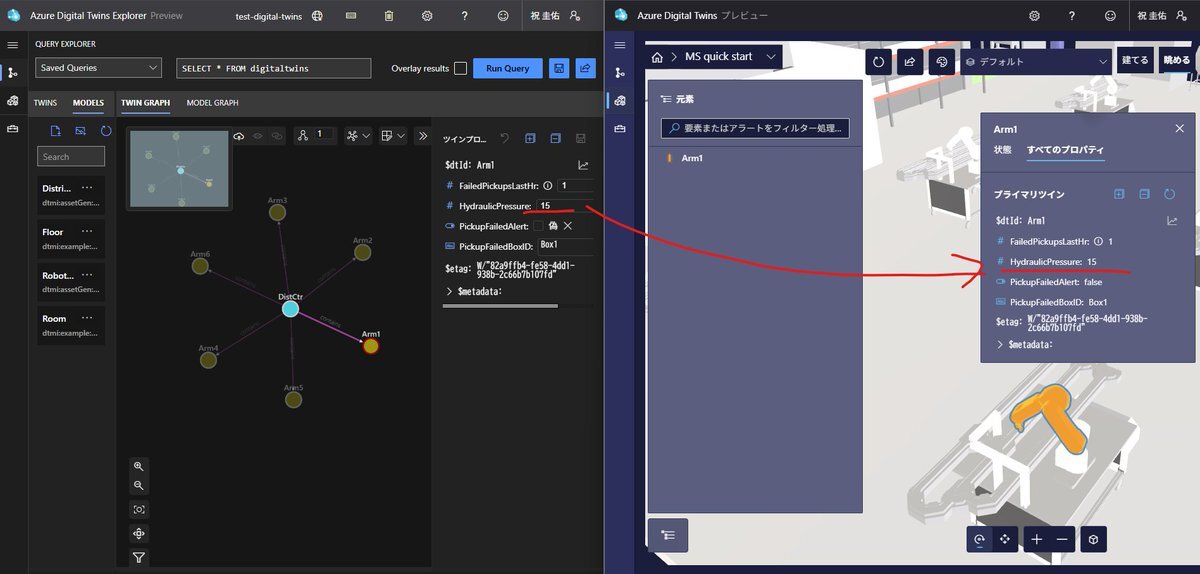Screen dimensions: 1200x574
Task: Open keyboard shortcuts icon in Explorer header
Action: [351, 16]
